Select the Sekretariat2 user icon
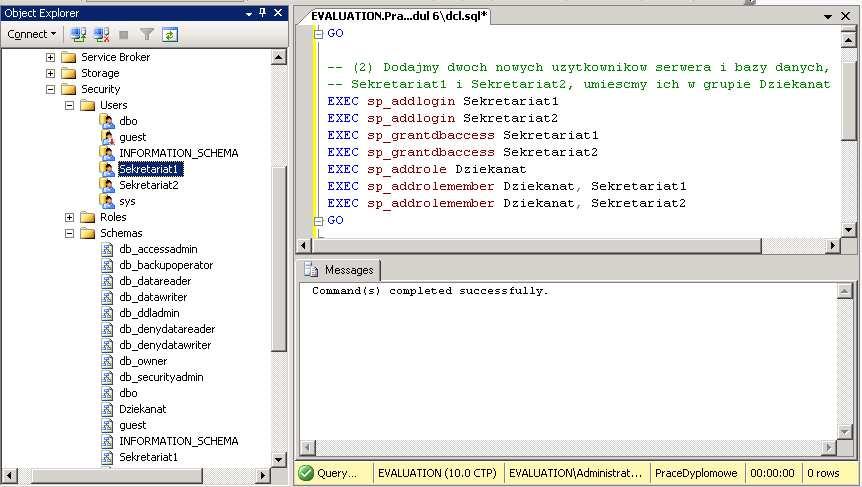Viewport: 862px width, 487px height. (107, 185)
